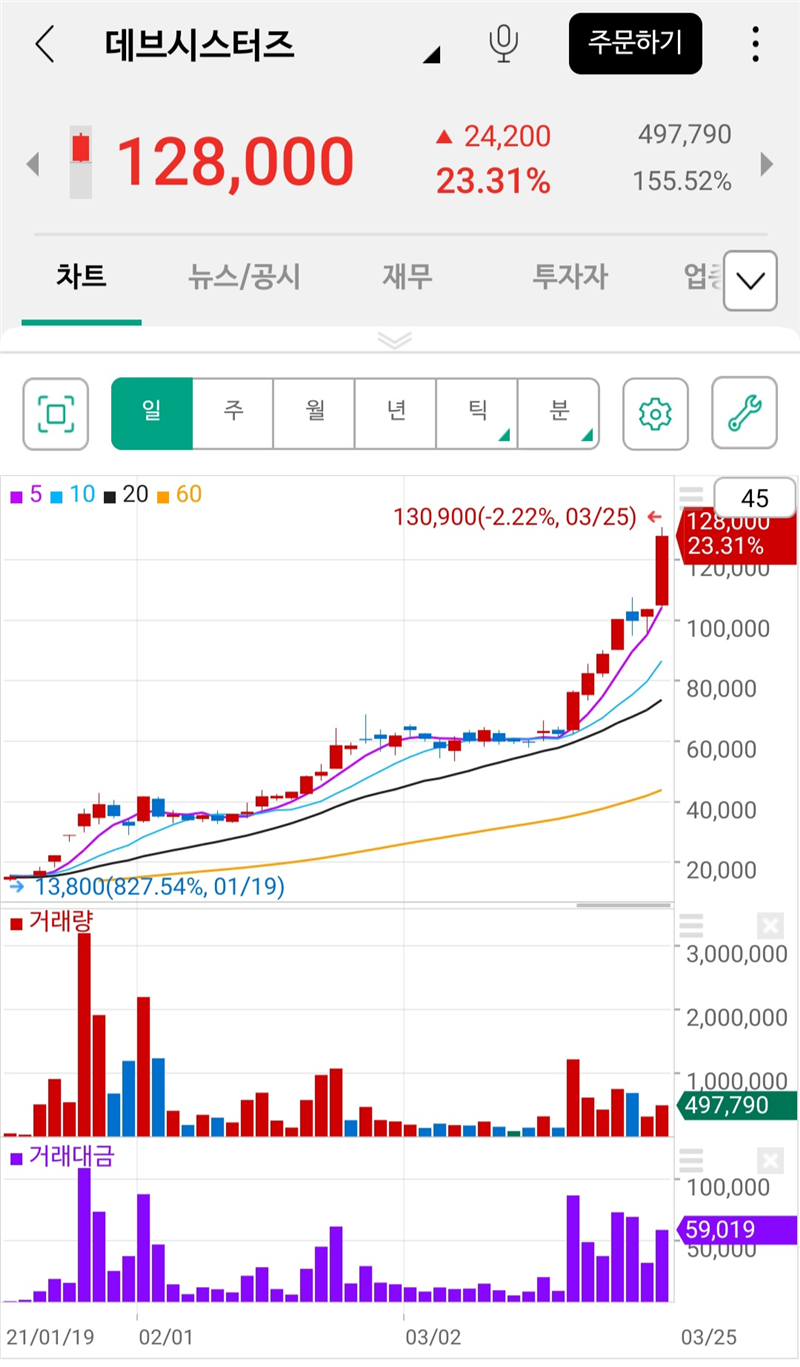Show next stock with right arrow
The width and height of the screenshot is (800, 1367).
[x=767, y=163]
